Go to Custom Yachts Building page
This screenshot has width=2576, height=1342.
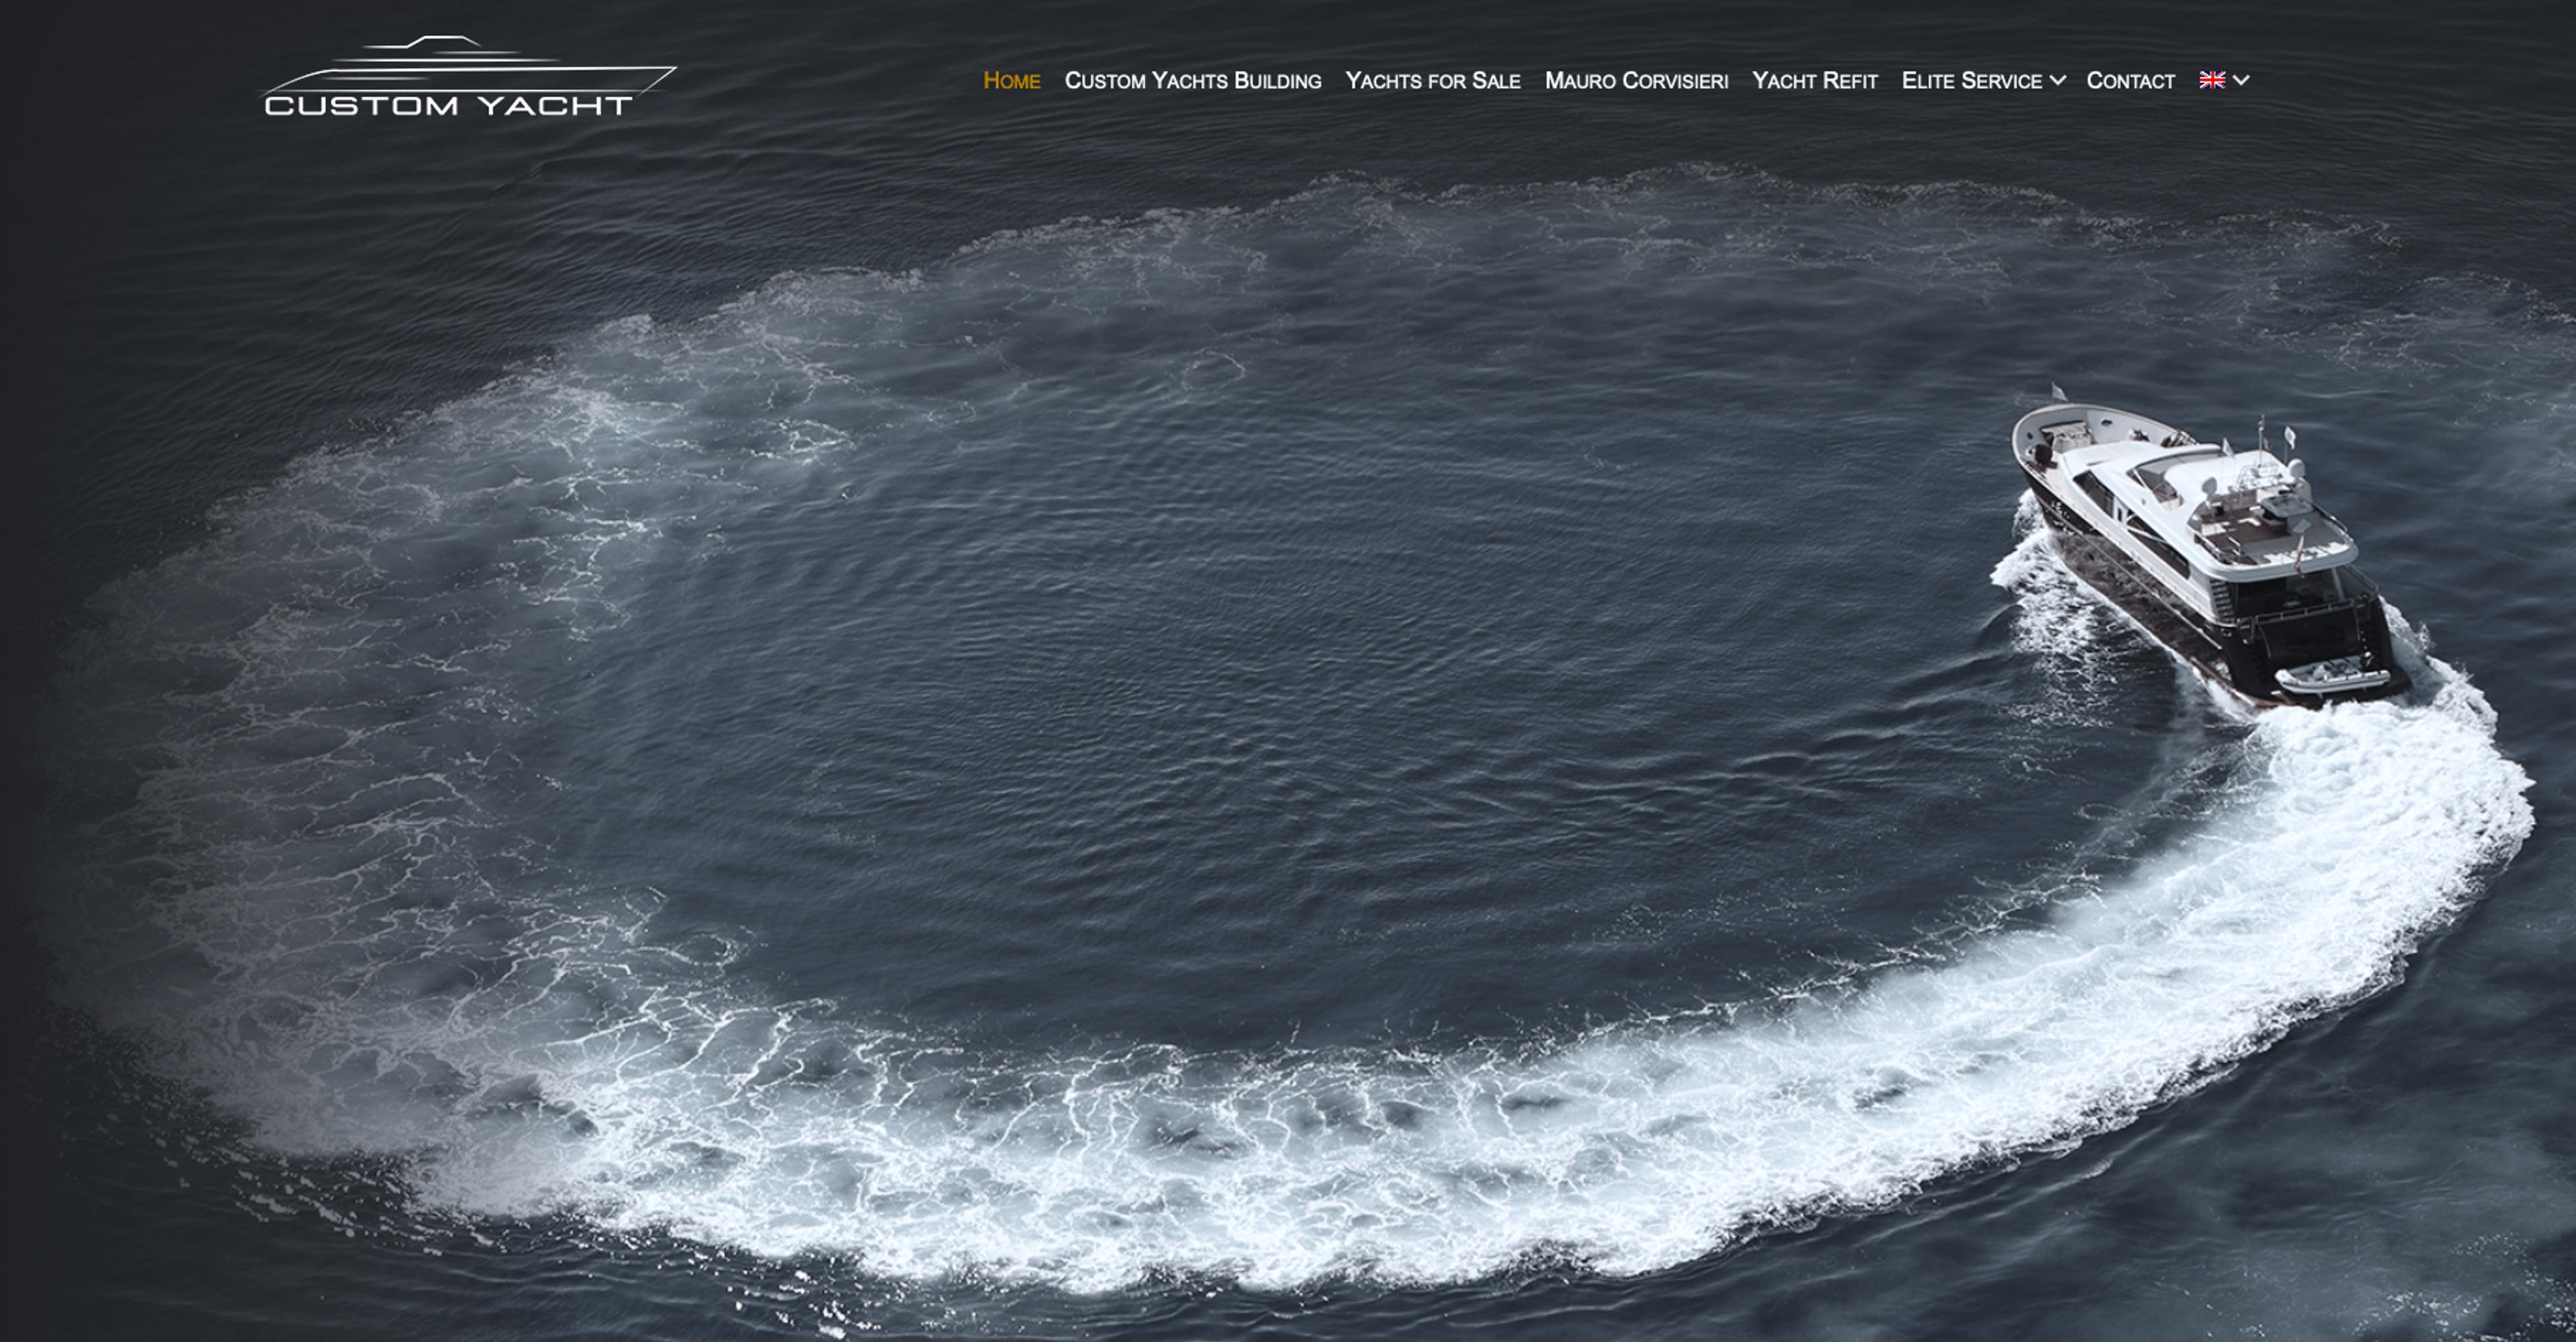point(1193,80)
